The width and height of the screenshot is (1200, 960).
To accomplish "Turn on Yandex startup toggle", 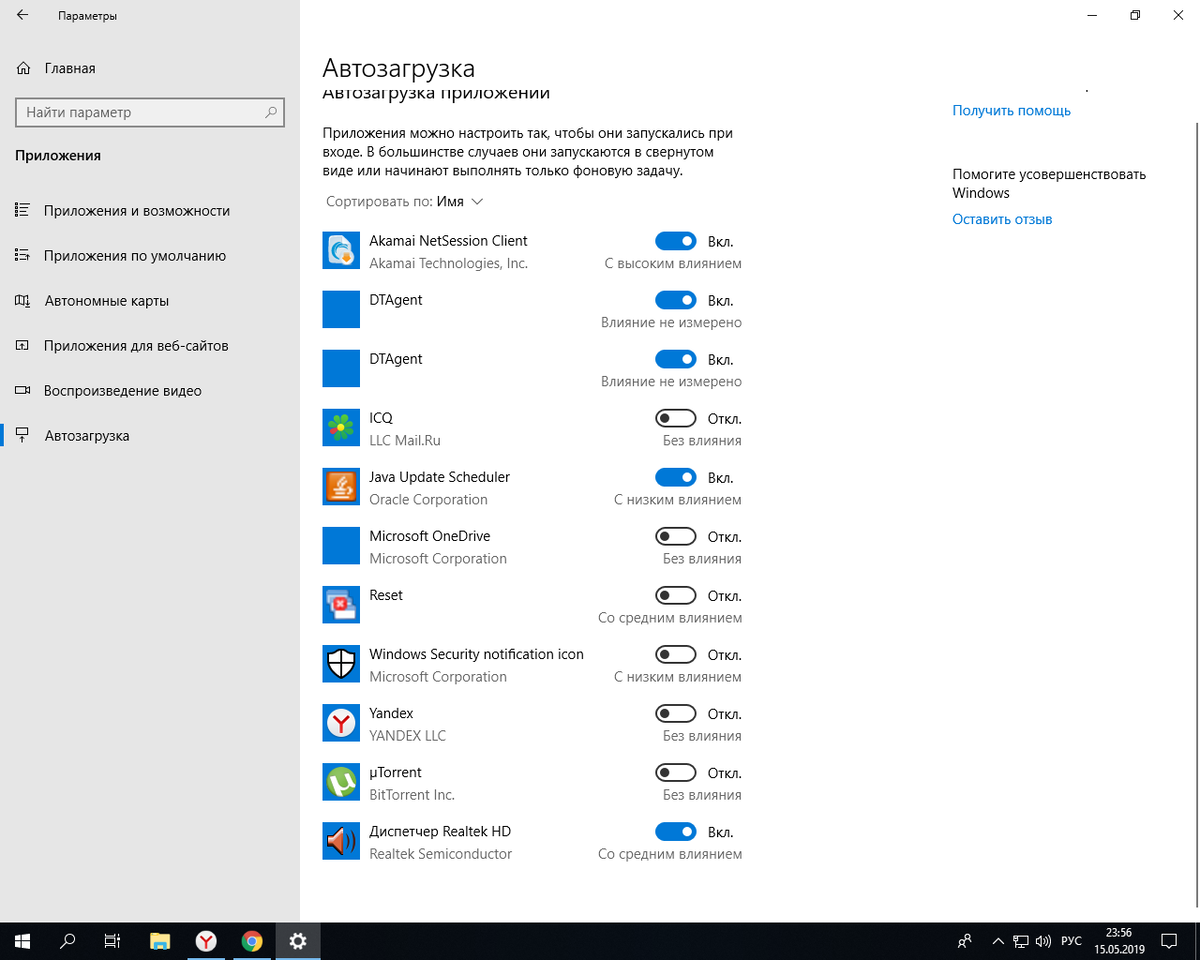I will click(676, 713).
